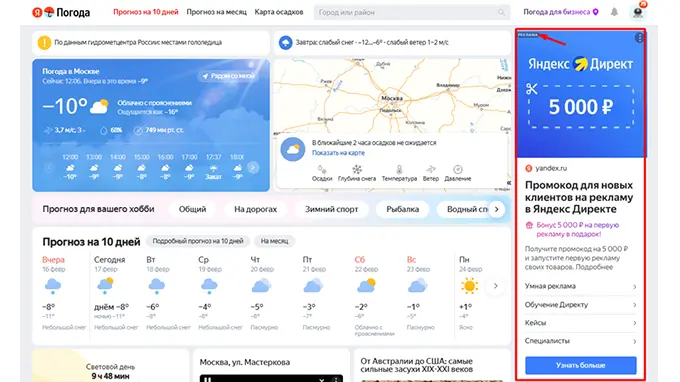Click the pressure icon 749 мм рт. ст.
The width and height of the screenshot is (680, 382).
click(x=138, y=130)
